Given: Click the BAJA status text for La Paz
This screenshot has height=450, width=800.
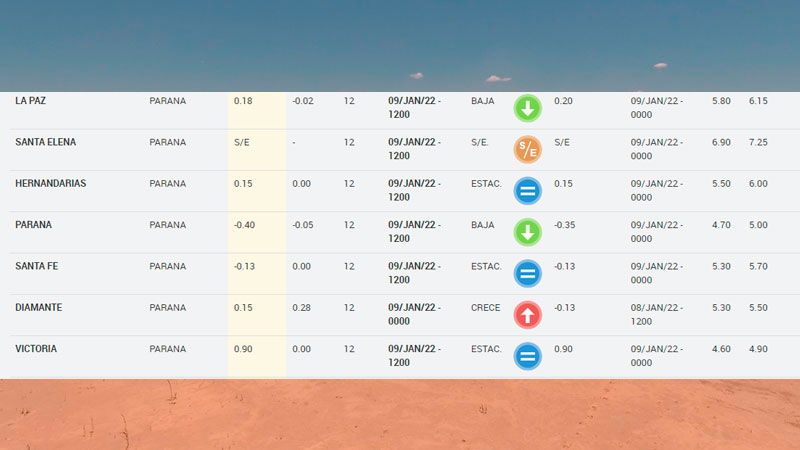Looking at the screenshot, I should click(x=482, y=101).
